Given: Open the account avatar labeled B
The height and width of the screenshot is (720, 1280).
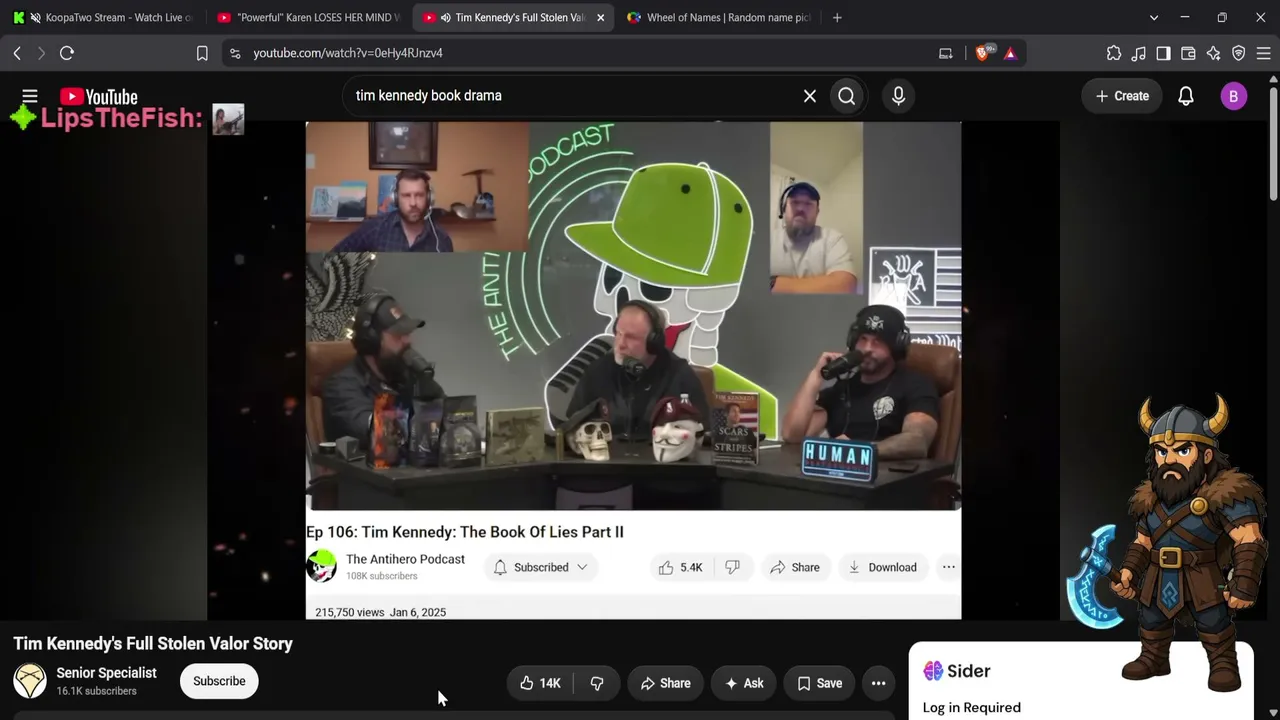Looking at the screenshot, I should coord(1233,96).
